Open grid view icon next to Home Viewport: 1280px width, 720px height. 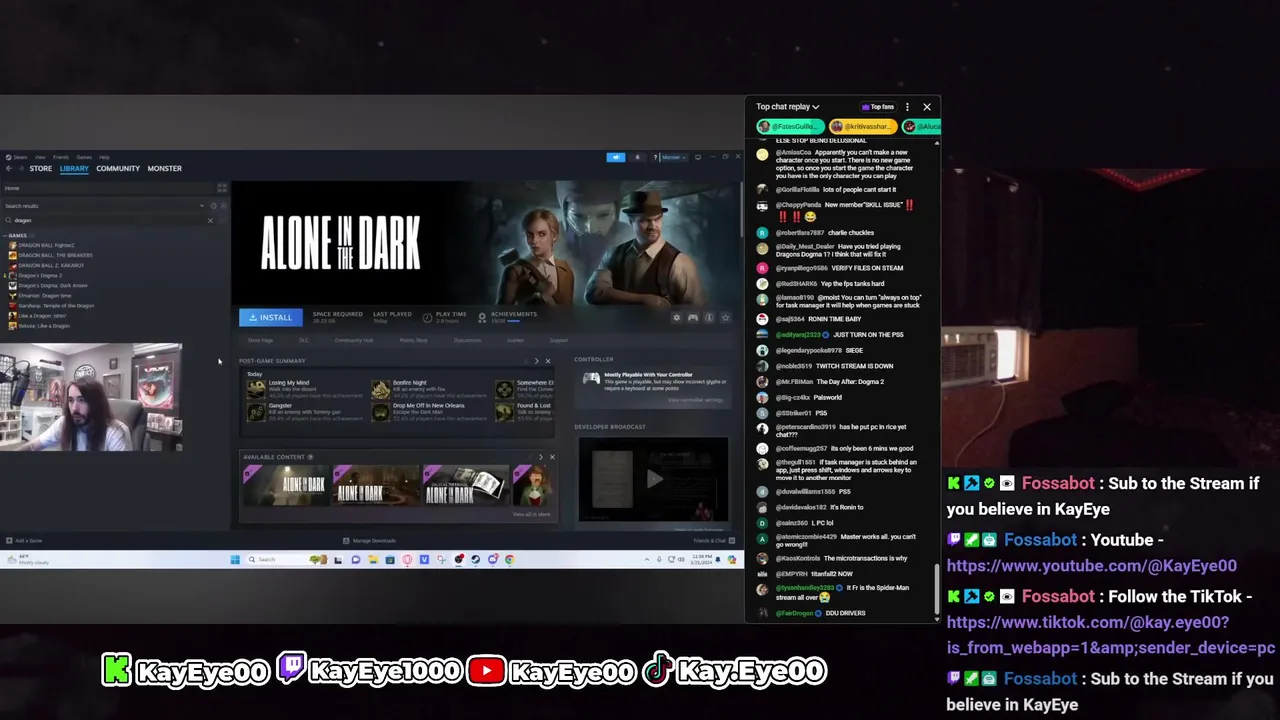tap(222, 188)
